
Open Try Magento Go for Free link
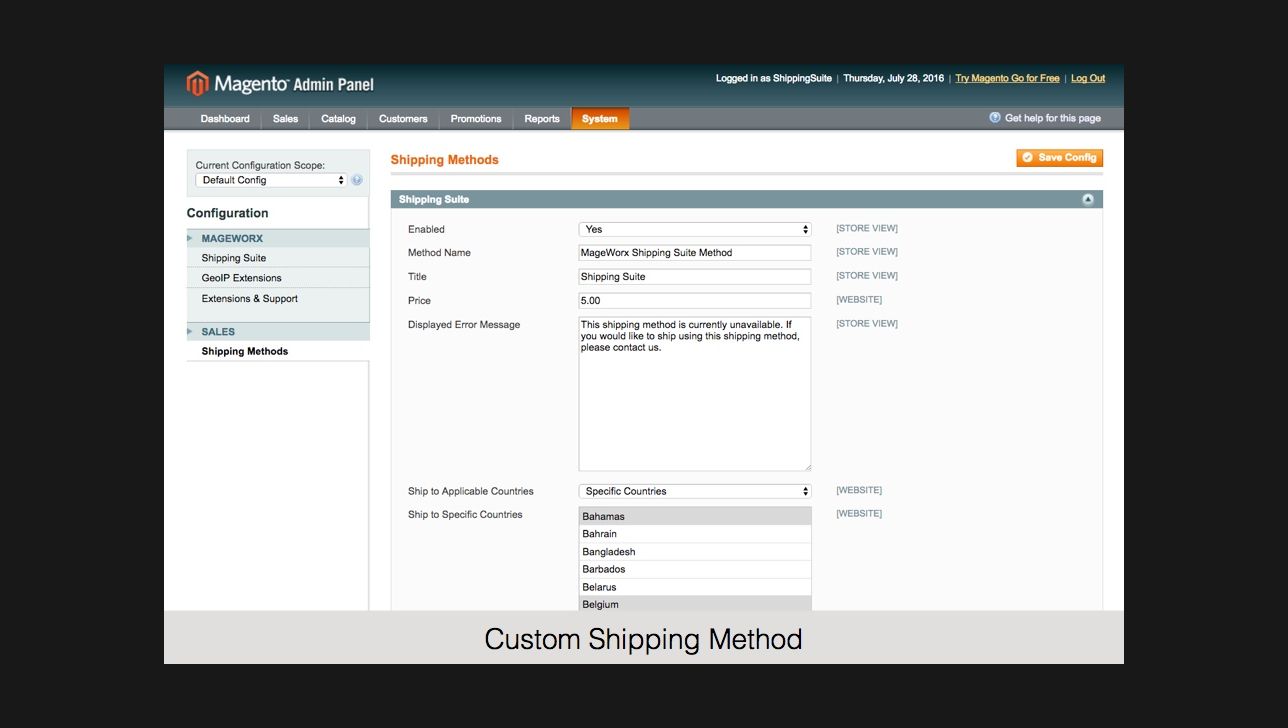[1007, 78]
